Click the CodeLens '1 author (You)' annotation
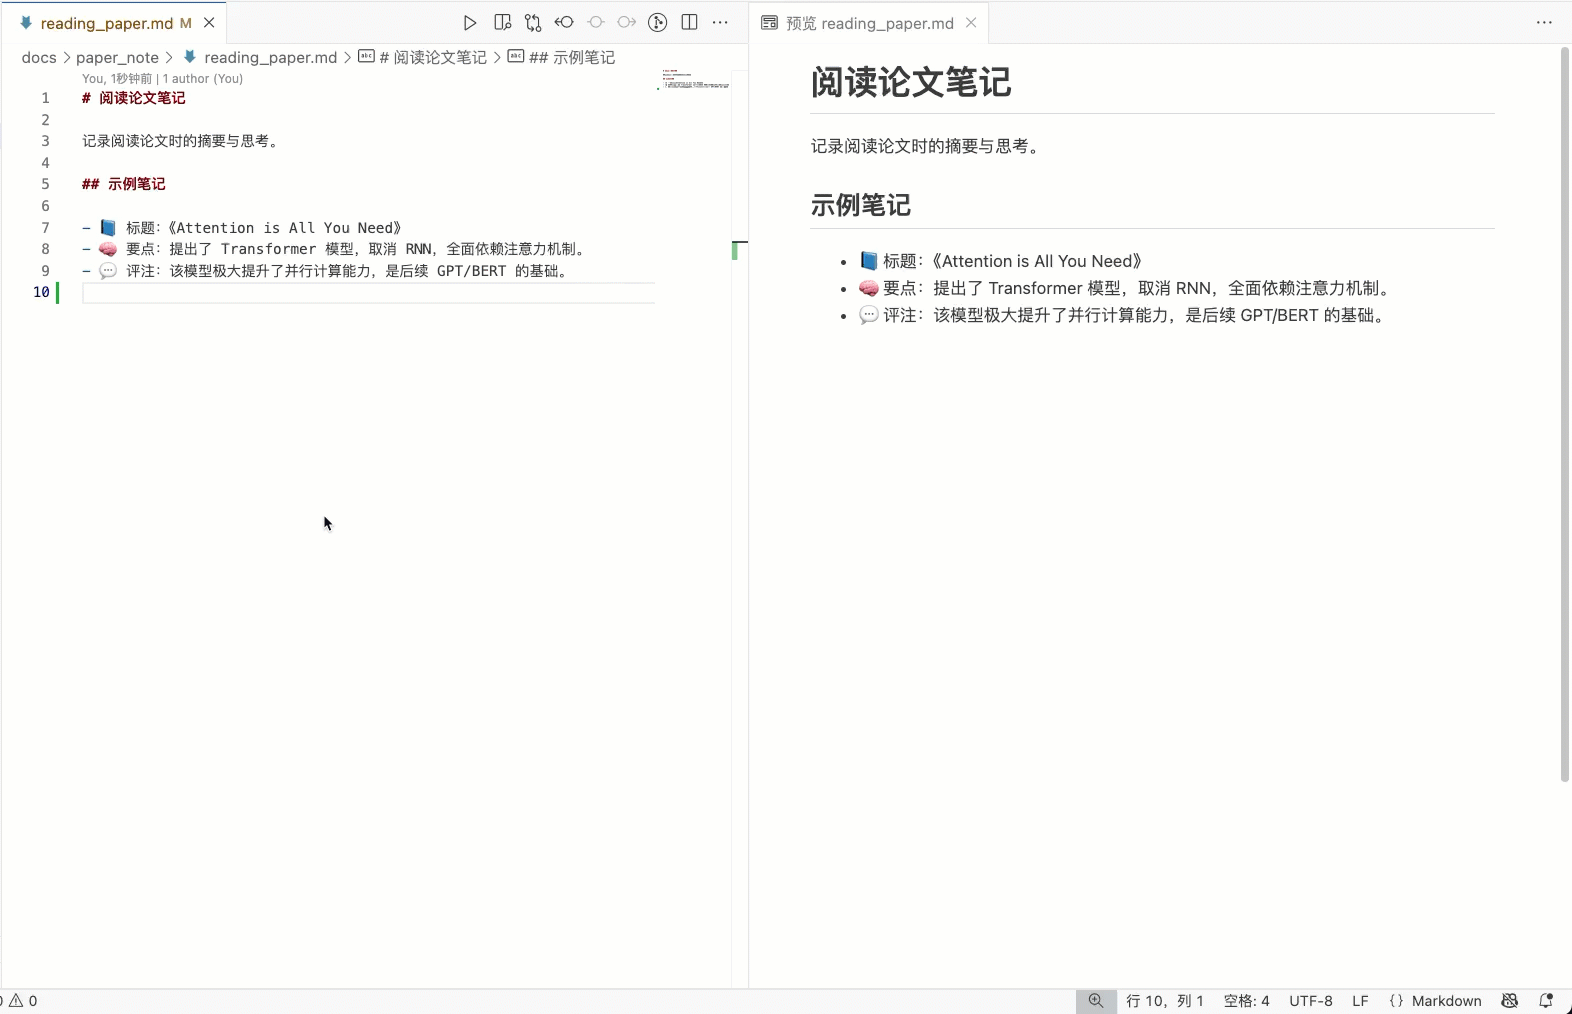1572x1014 pixels. (203, 79)
